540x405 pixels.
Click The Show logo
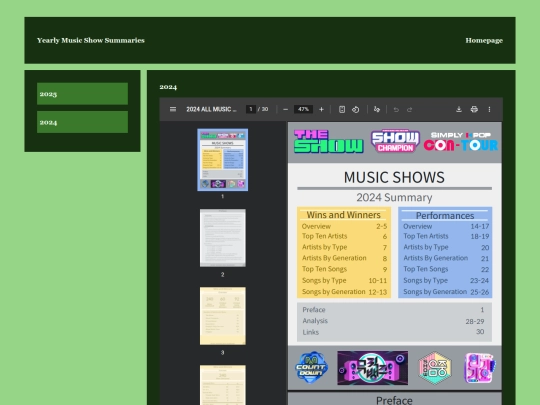(x=329, y=141)
